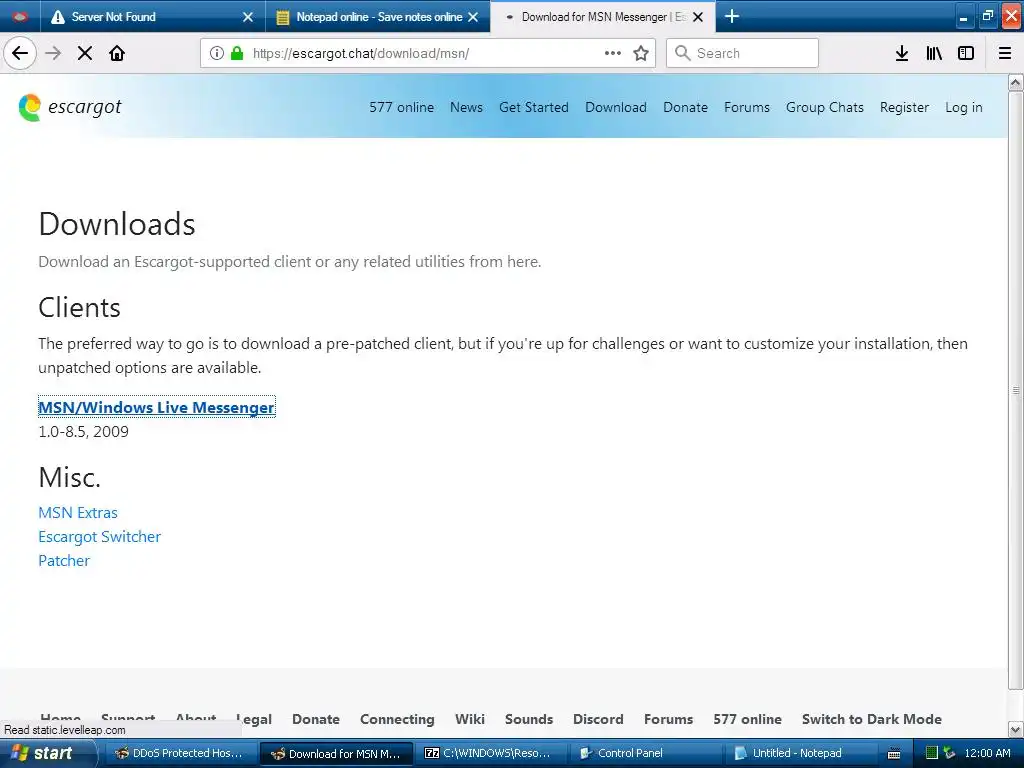
Task: Click the footer Connecting link
Action: [x=397, y=719]
